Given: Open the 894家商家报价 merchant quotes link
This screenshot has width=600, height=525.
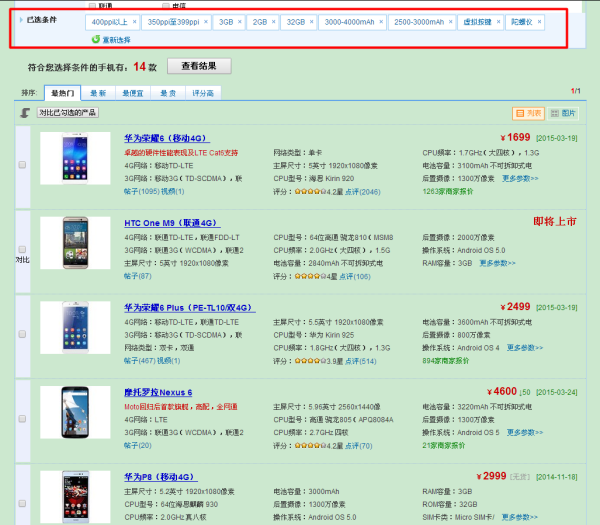Looking at the screenshot, I should (445, 360).
